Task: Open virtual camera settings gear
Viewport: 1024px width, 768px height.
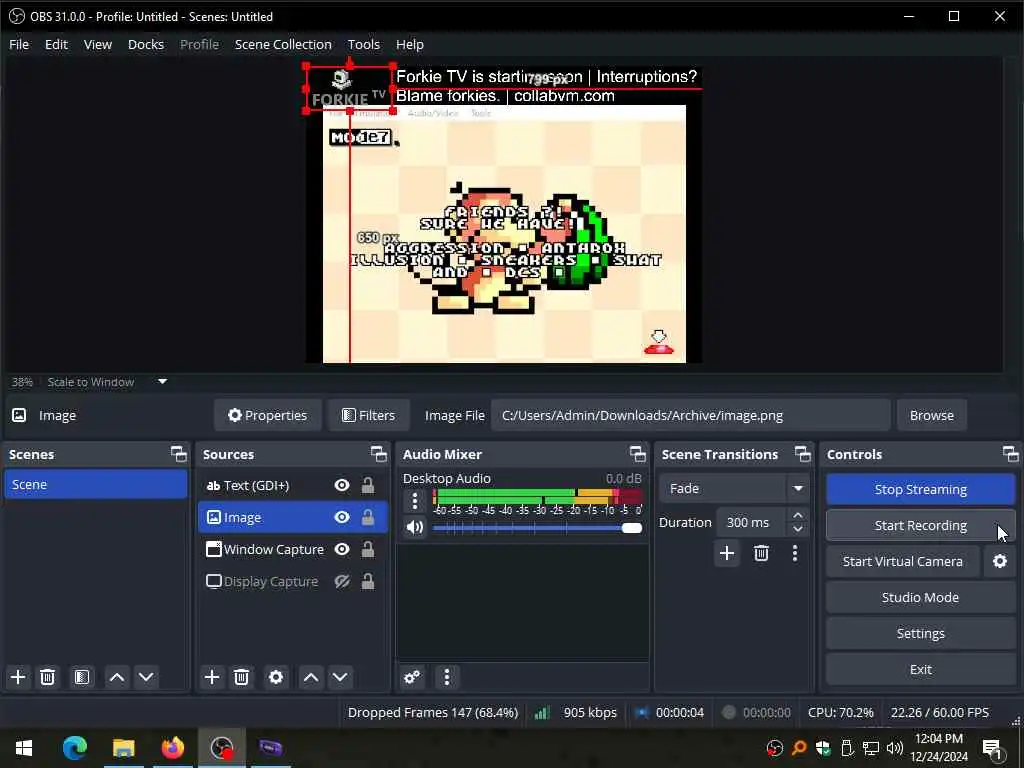Action: tap(1000, 562)
